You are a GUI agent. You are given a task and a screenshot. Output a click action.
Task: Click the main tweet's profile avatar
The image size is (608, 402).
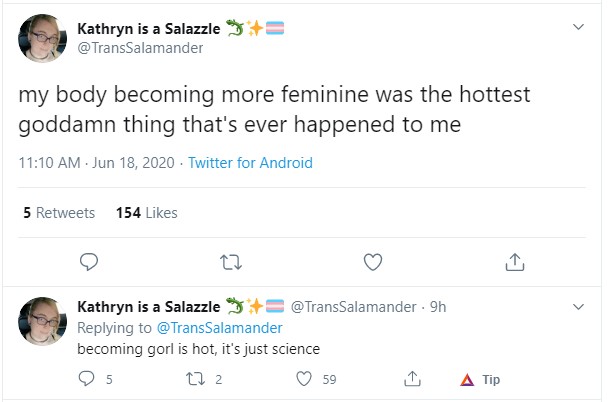click(42, 38)
